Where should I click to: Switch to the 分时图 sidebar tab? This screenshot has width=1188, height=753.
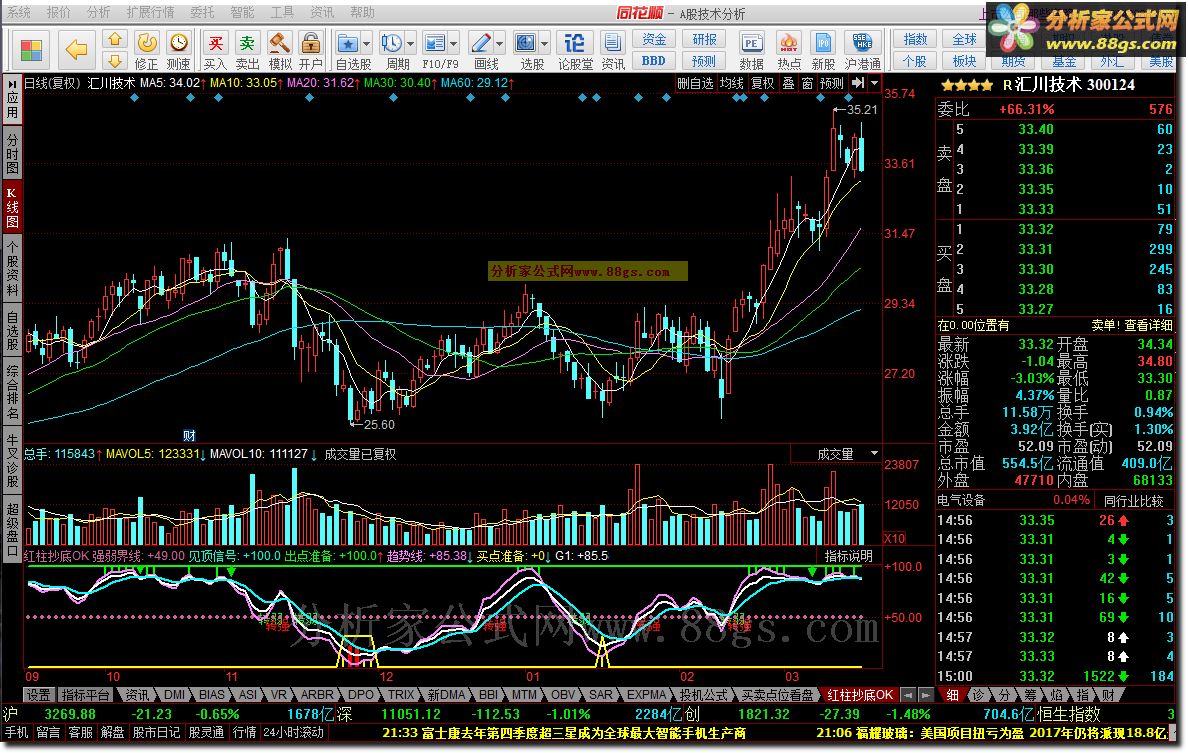click(12, 155)
